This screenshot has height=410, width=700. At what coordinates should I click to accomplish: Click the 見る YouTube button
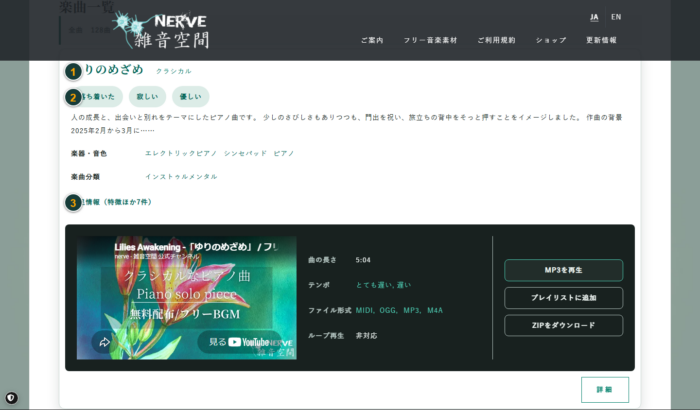(x=240, y=342)
